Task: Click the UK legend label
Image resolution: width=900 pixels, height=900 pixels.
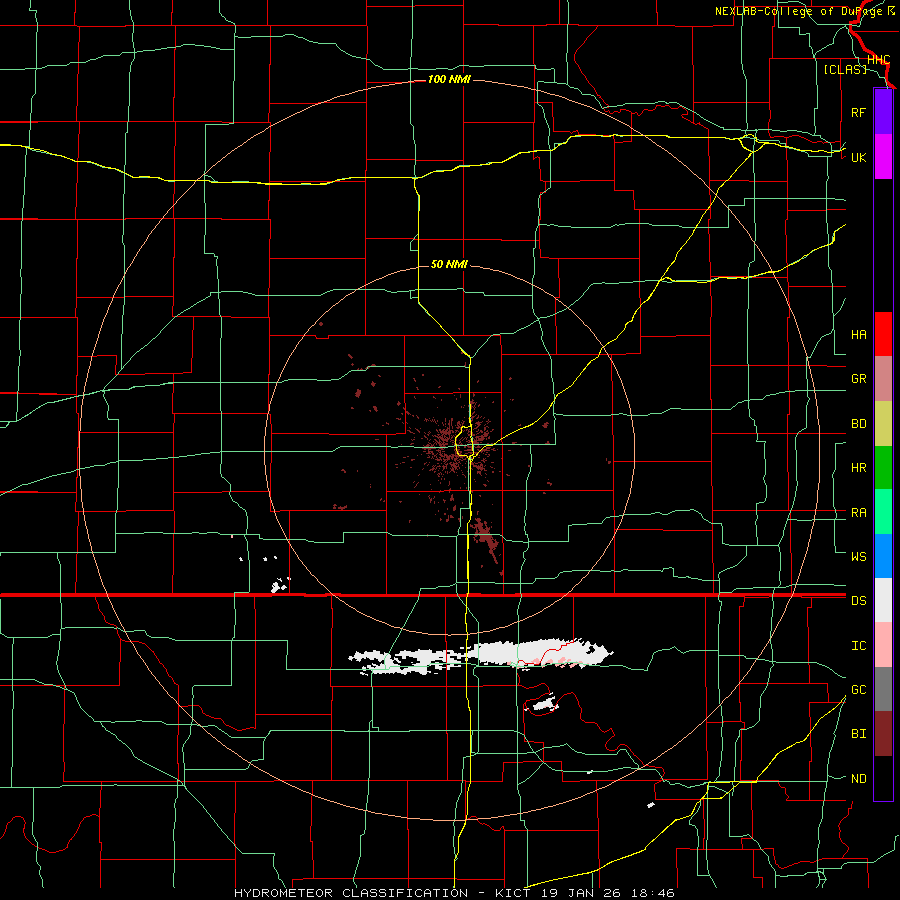Action: [x=858, y=157]
